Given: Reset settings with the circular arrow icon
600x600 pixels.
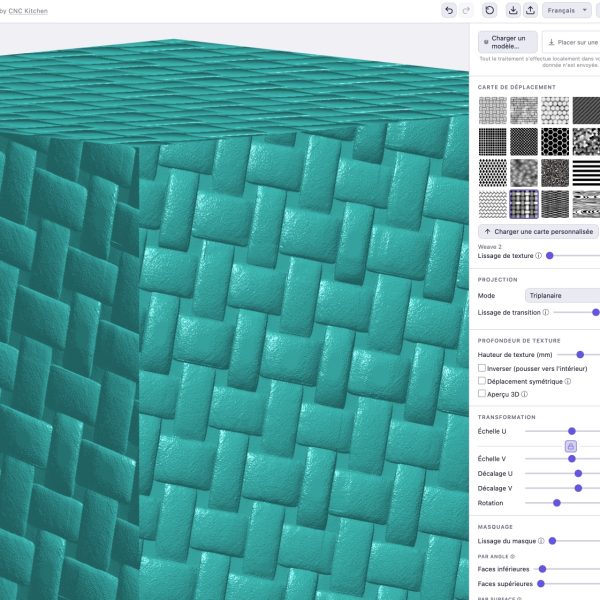Looking at the screenshot, I should pos(489,10).
